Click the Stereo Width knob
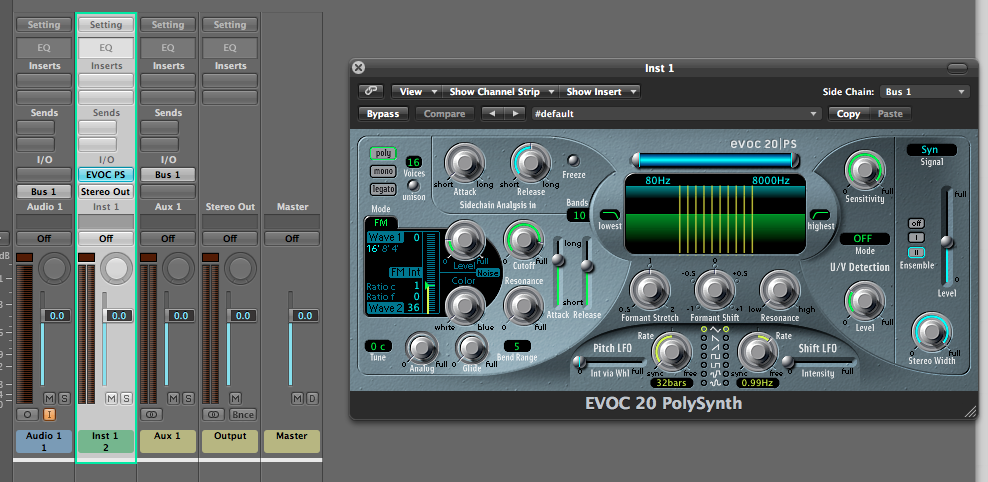The height and width of the screenshot is (482, 988). [x=931, y=334]
